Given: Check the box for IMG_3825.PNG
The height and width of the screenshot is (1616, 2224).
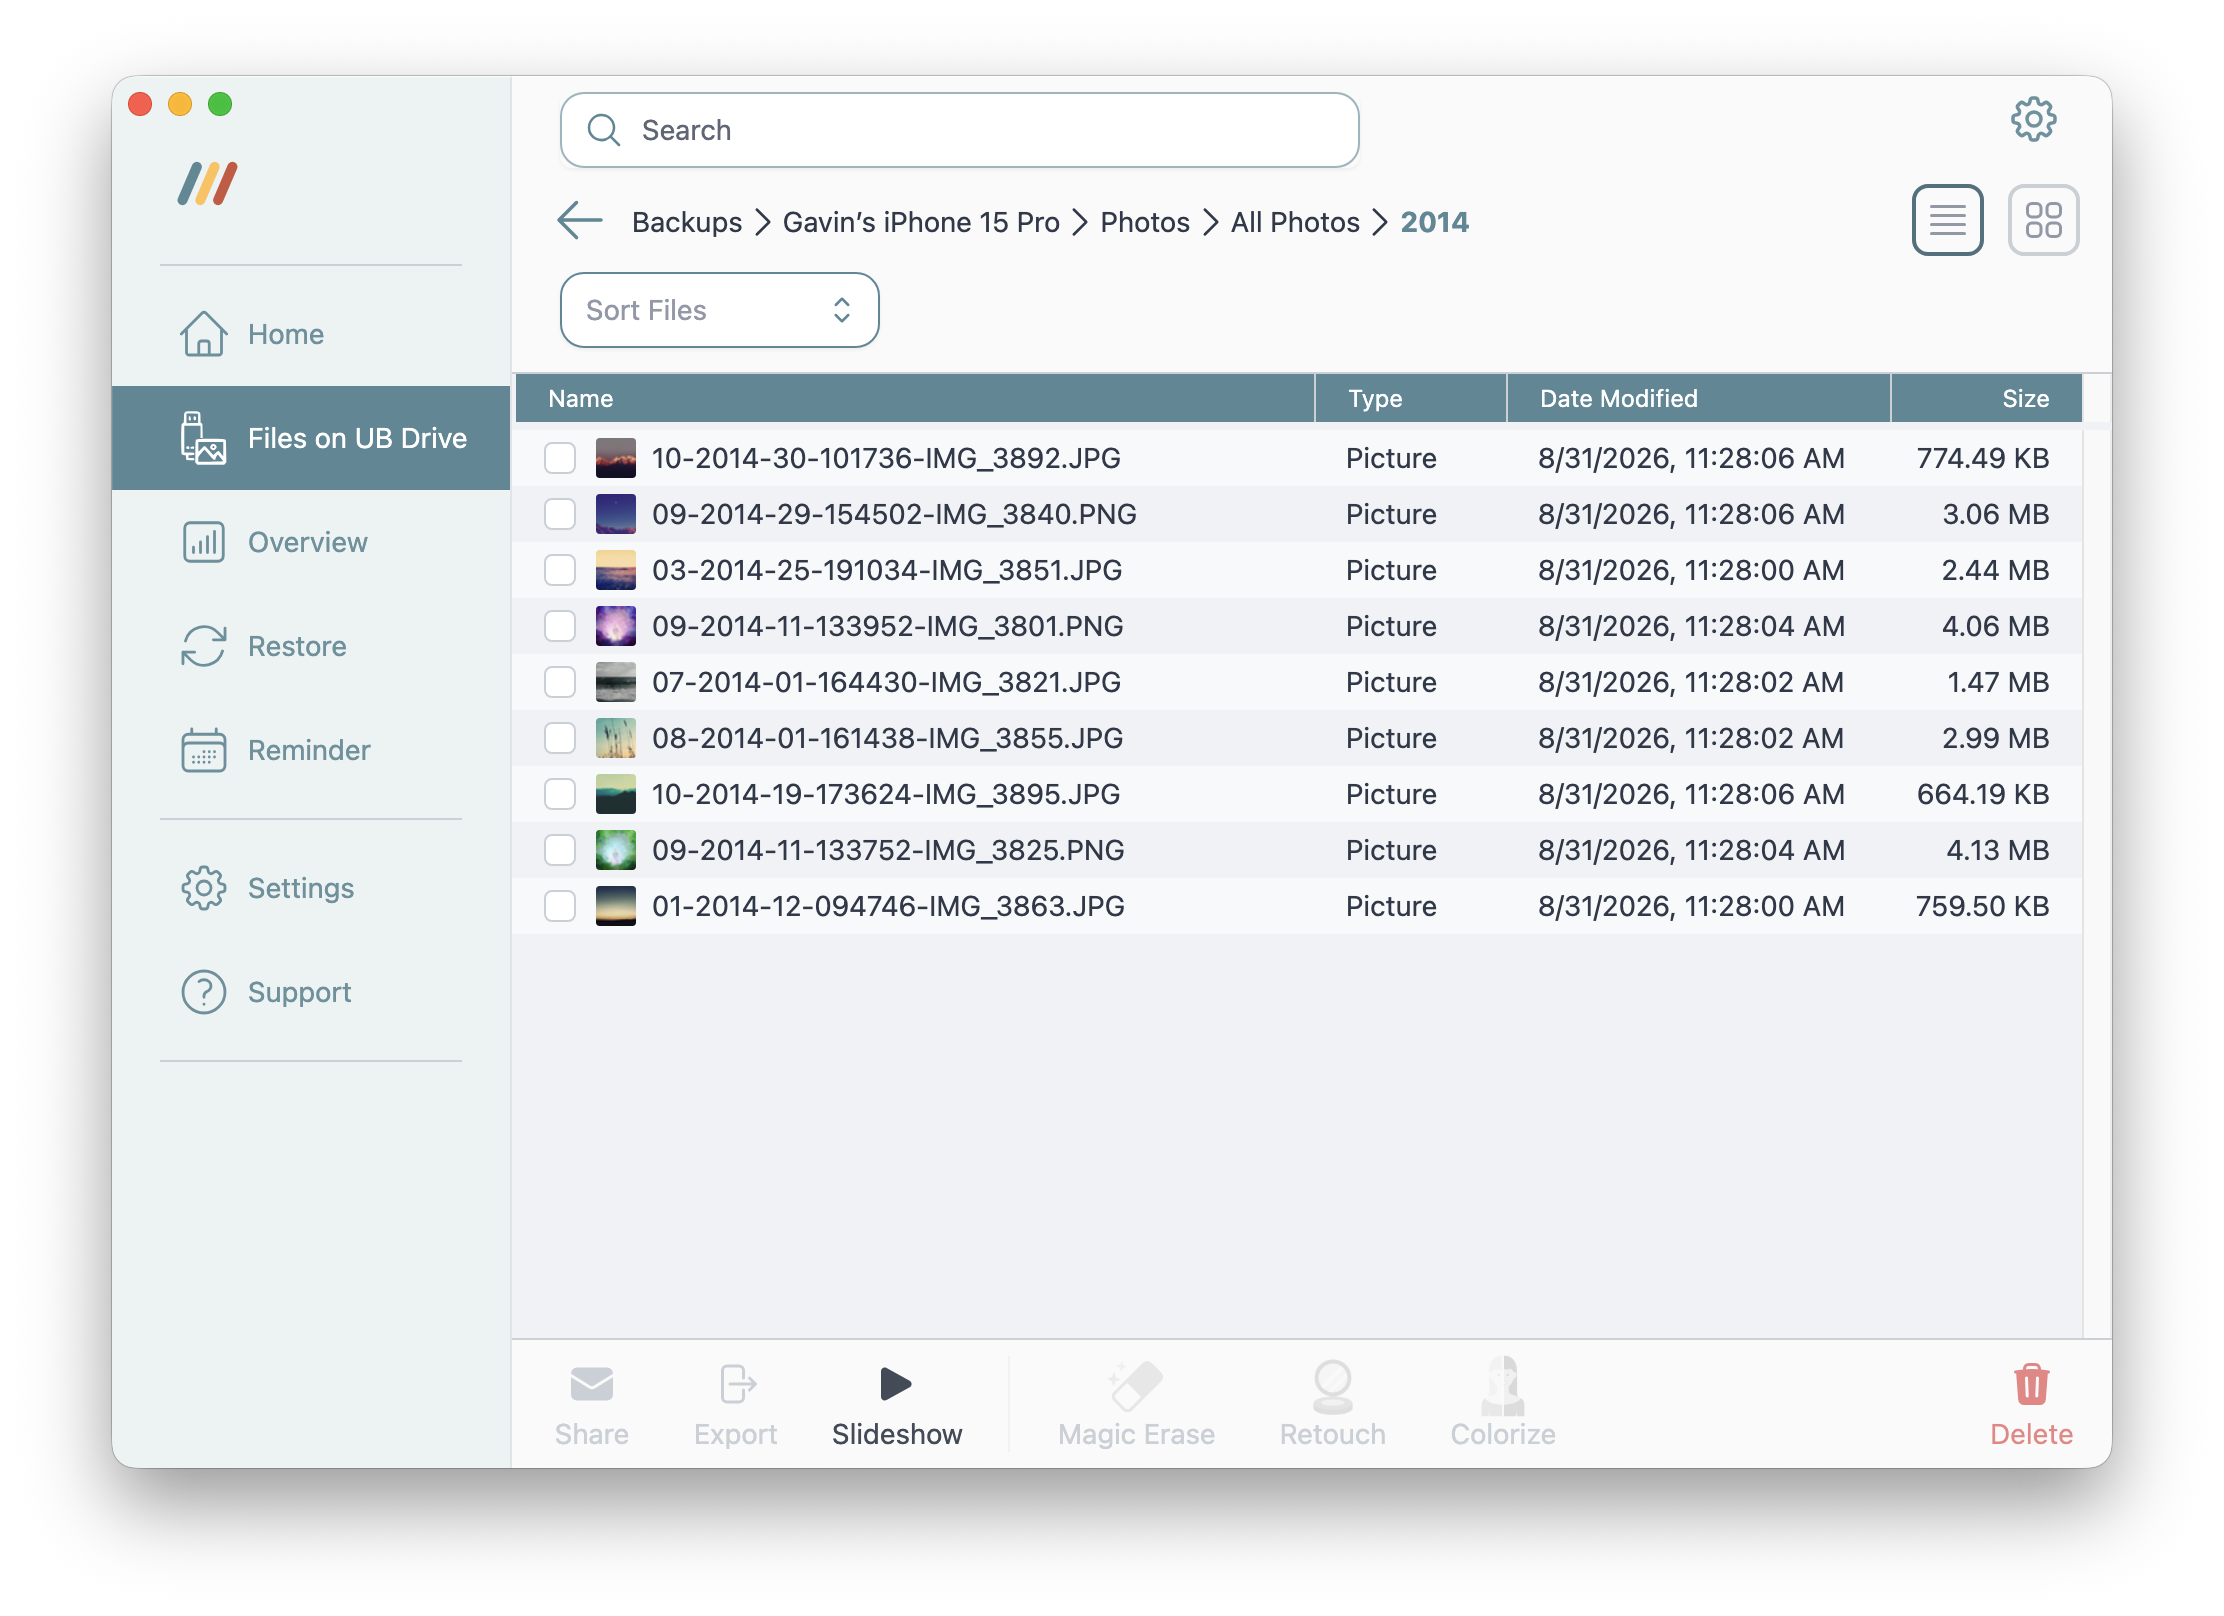Looking at the screenshot, I should tap(560, 850).
